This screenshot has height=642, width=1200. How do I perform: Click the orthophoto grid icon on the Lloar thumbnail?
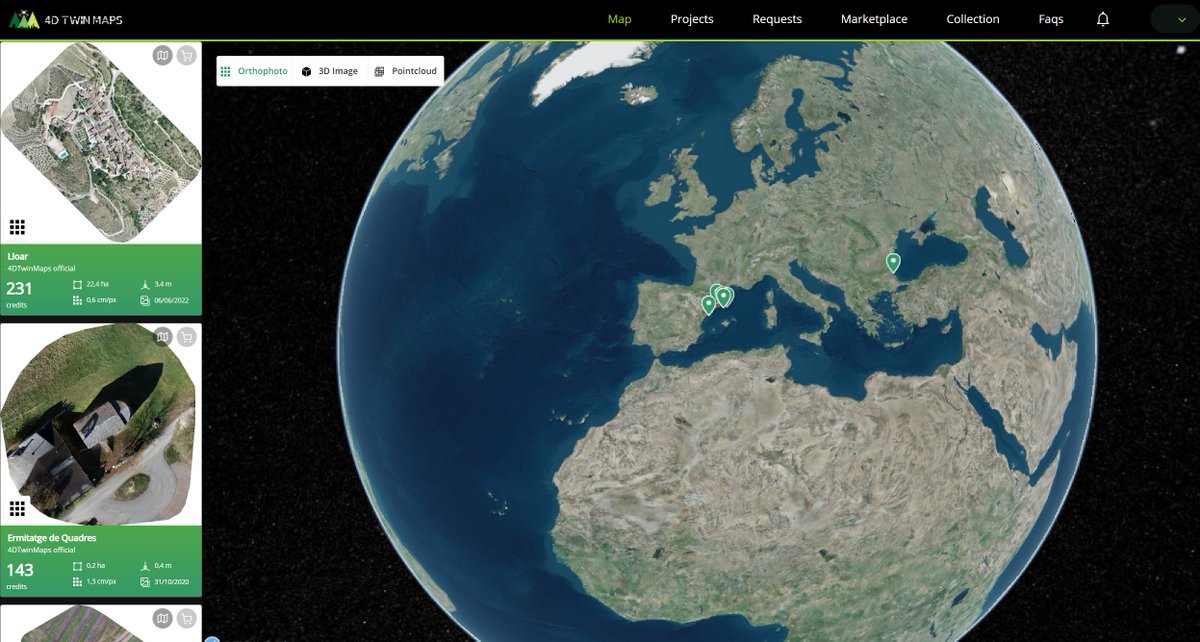[x=17, y=227]
